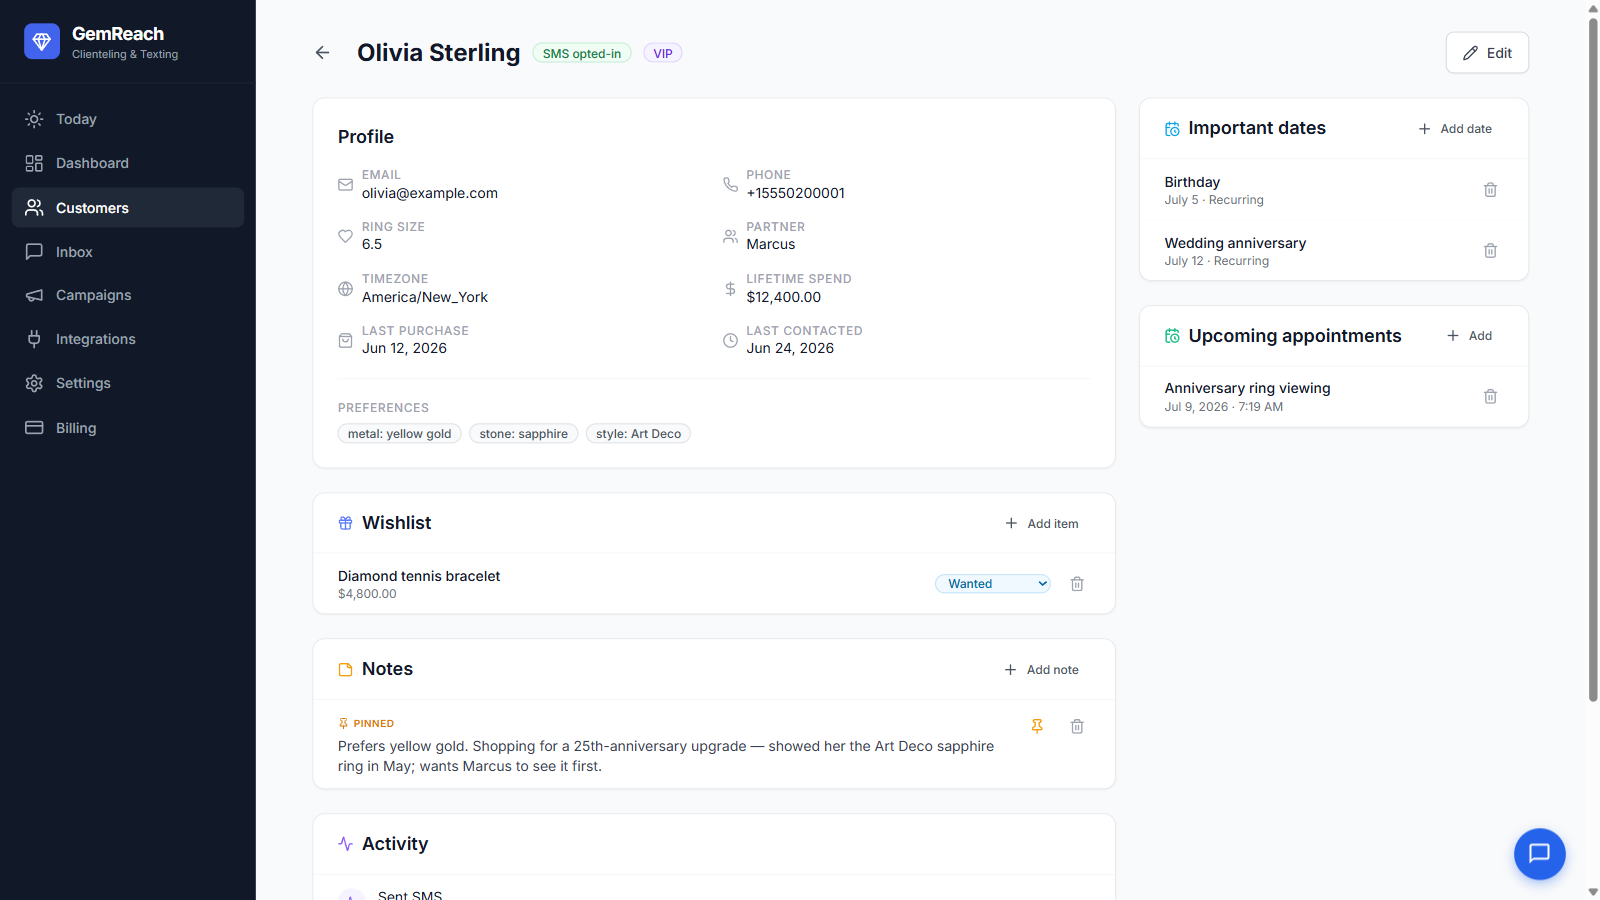Viewport: 1600px width, 900px height.
Task: Delete the Wedding anniversary date
Action: 1490,251
